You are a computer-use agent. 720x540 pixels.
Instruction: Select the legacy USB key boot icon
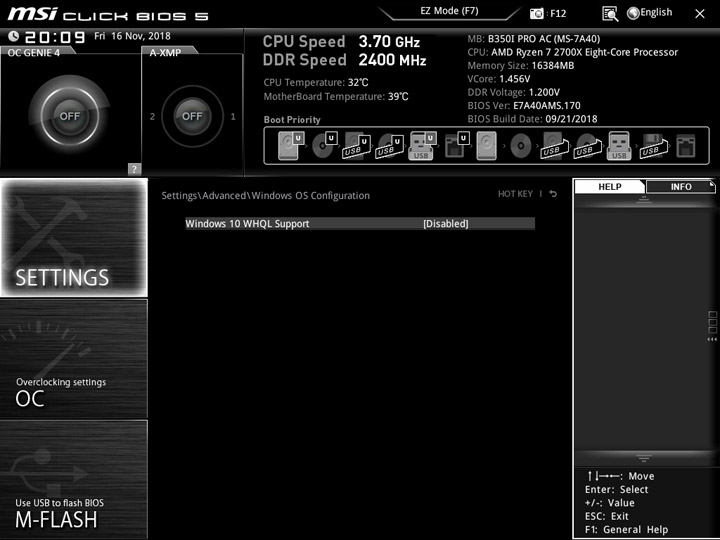pos(619,146)
